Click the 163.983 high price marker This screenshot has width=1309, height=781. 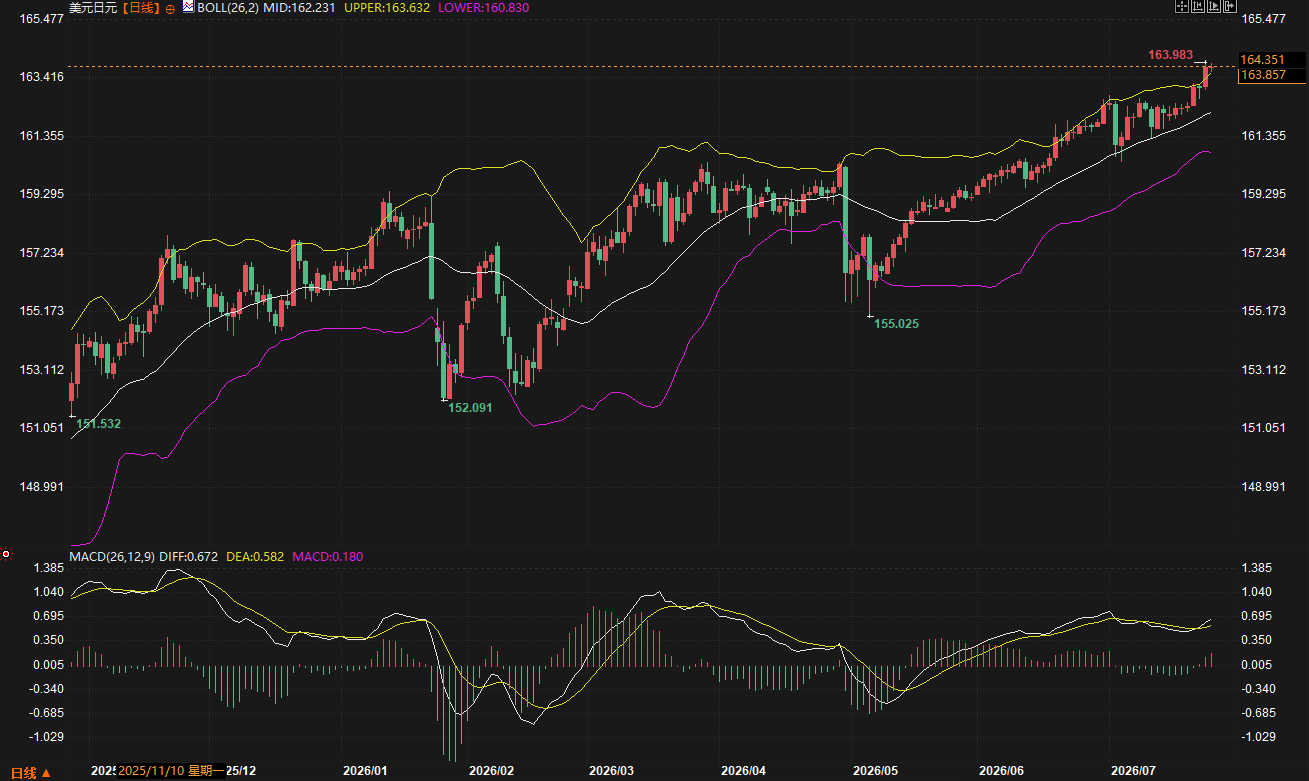pyautogui.click(x=1170, y=54)
